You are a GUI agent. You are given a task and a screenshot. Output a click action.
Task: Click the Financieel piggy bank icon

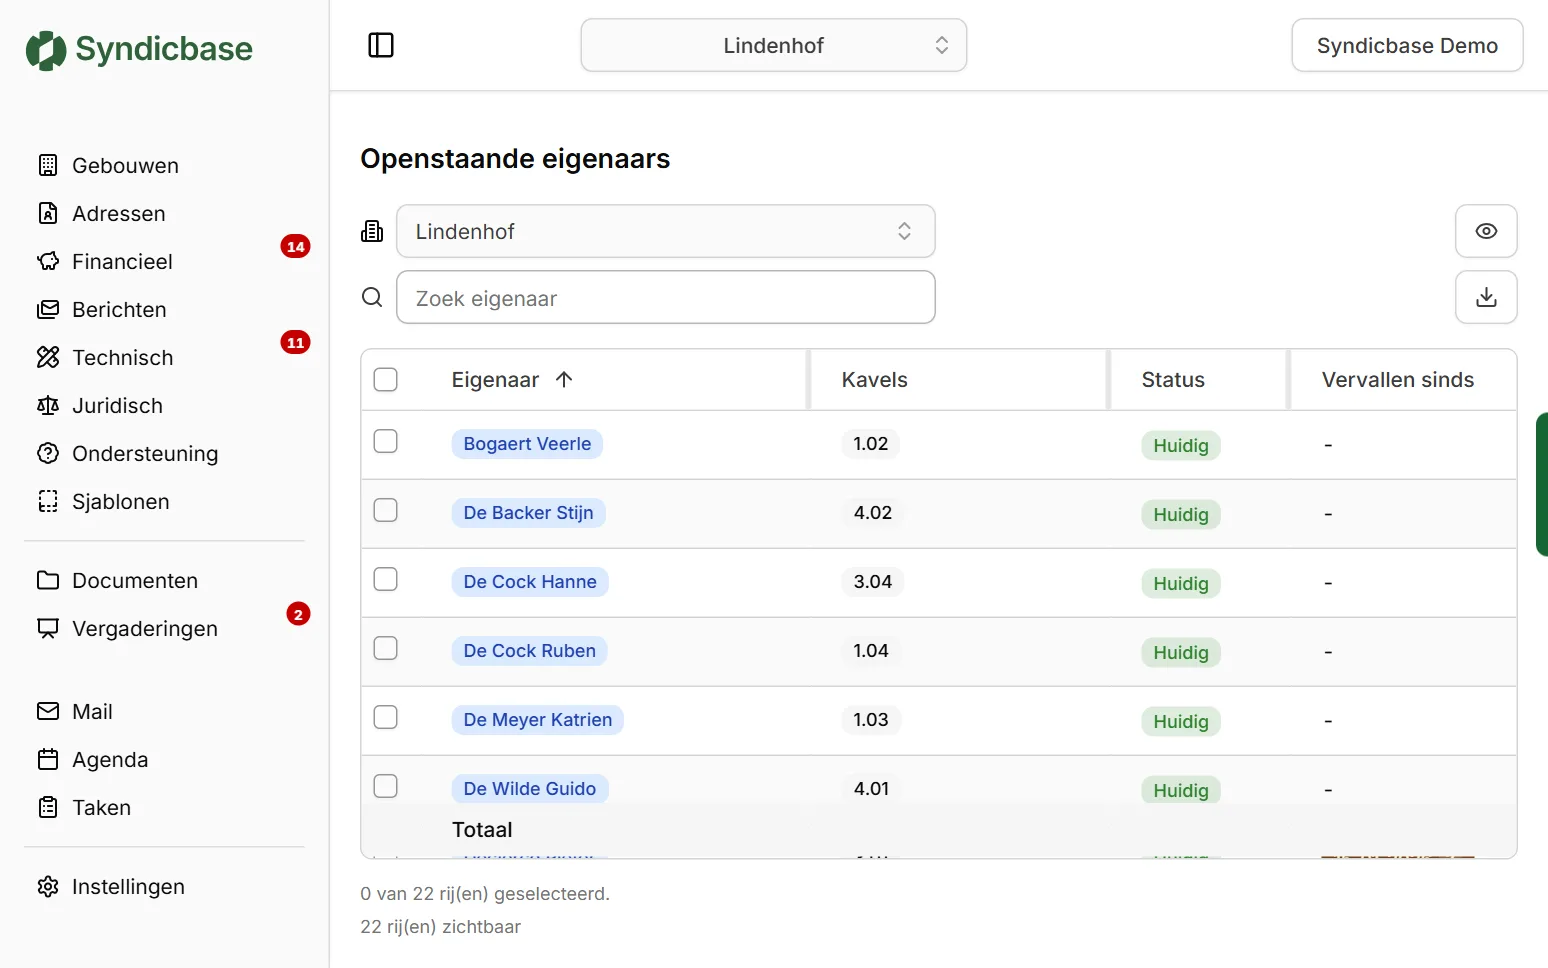point(48,261)
